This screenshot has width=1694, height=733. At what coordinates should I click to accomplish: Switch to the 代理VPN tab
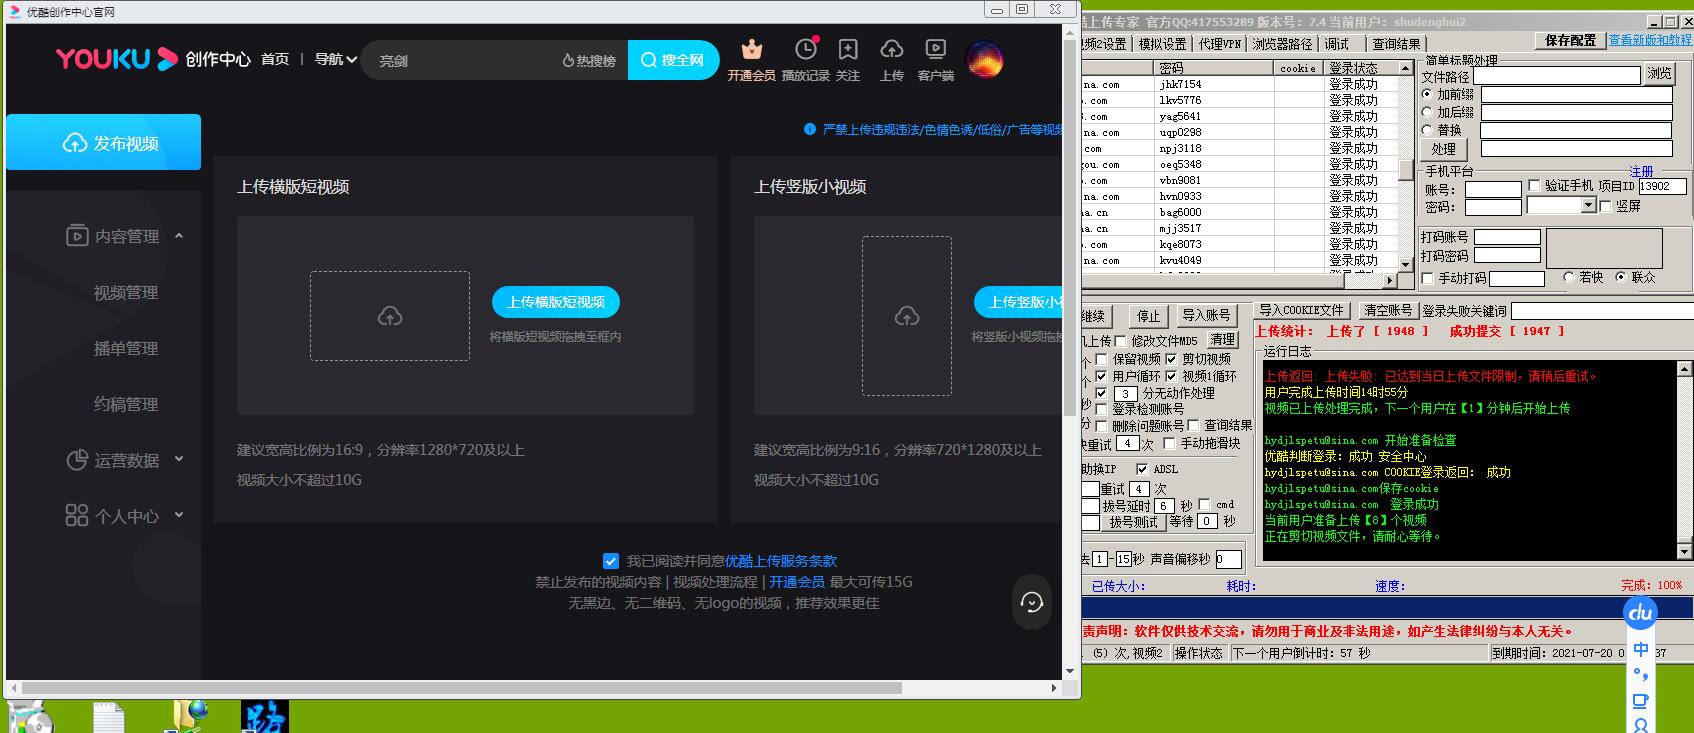(x=1219, y=44)
